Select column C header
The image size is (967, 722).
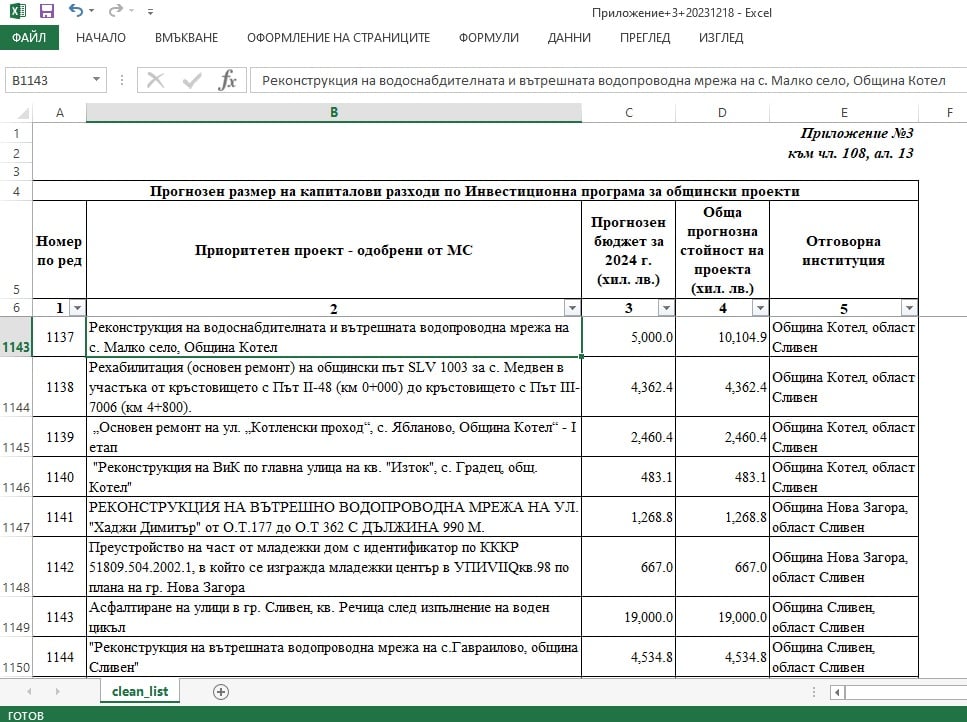click(628, 113)
